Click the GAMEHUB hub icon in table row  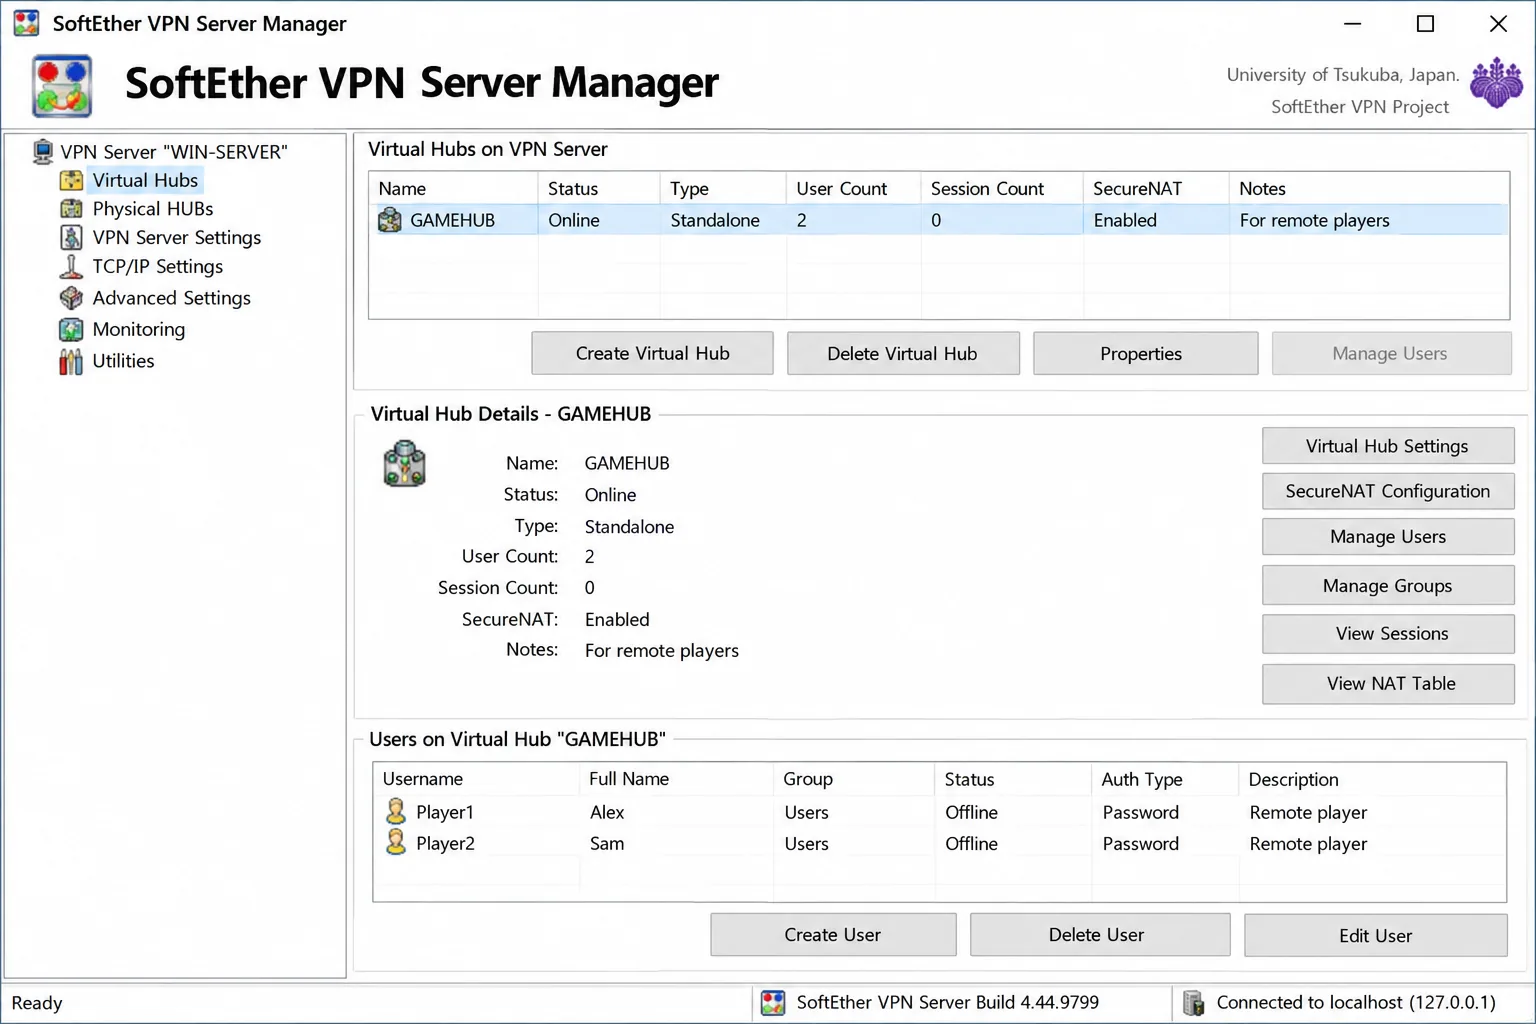point(390,220)
